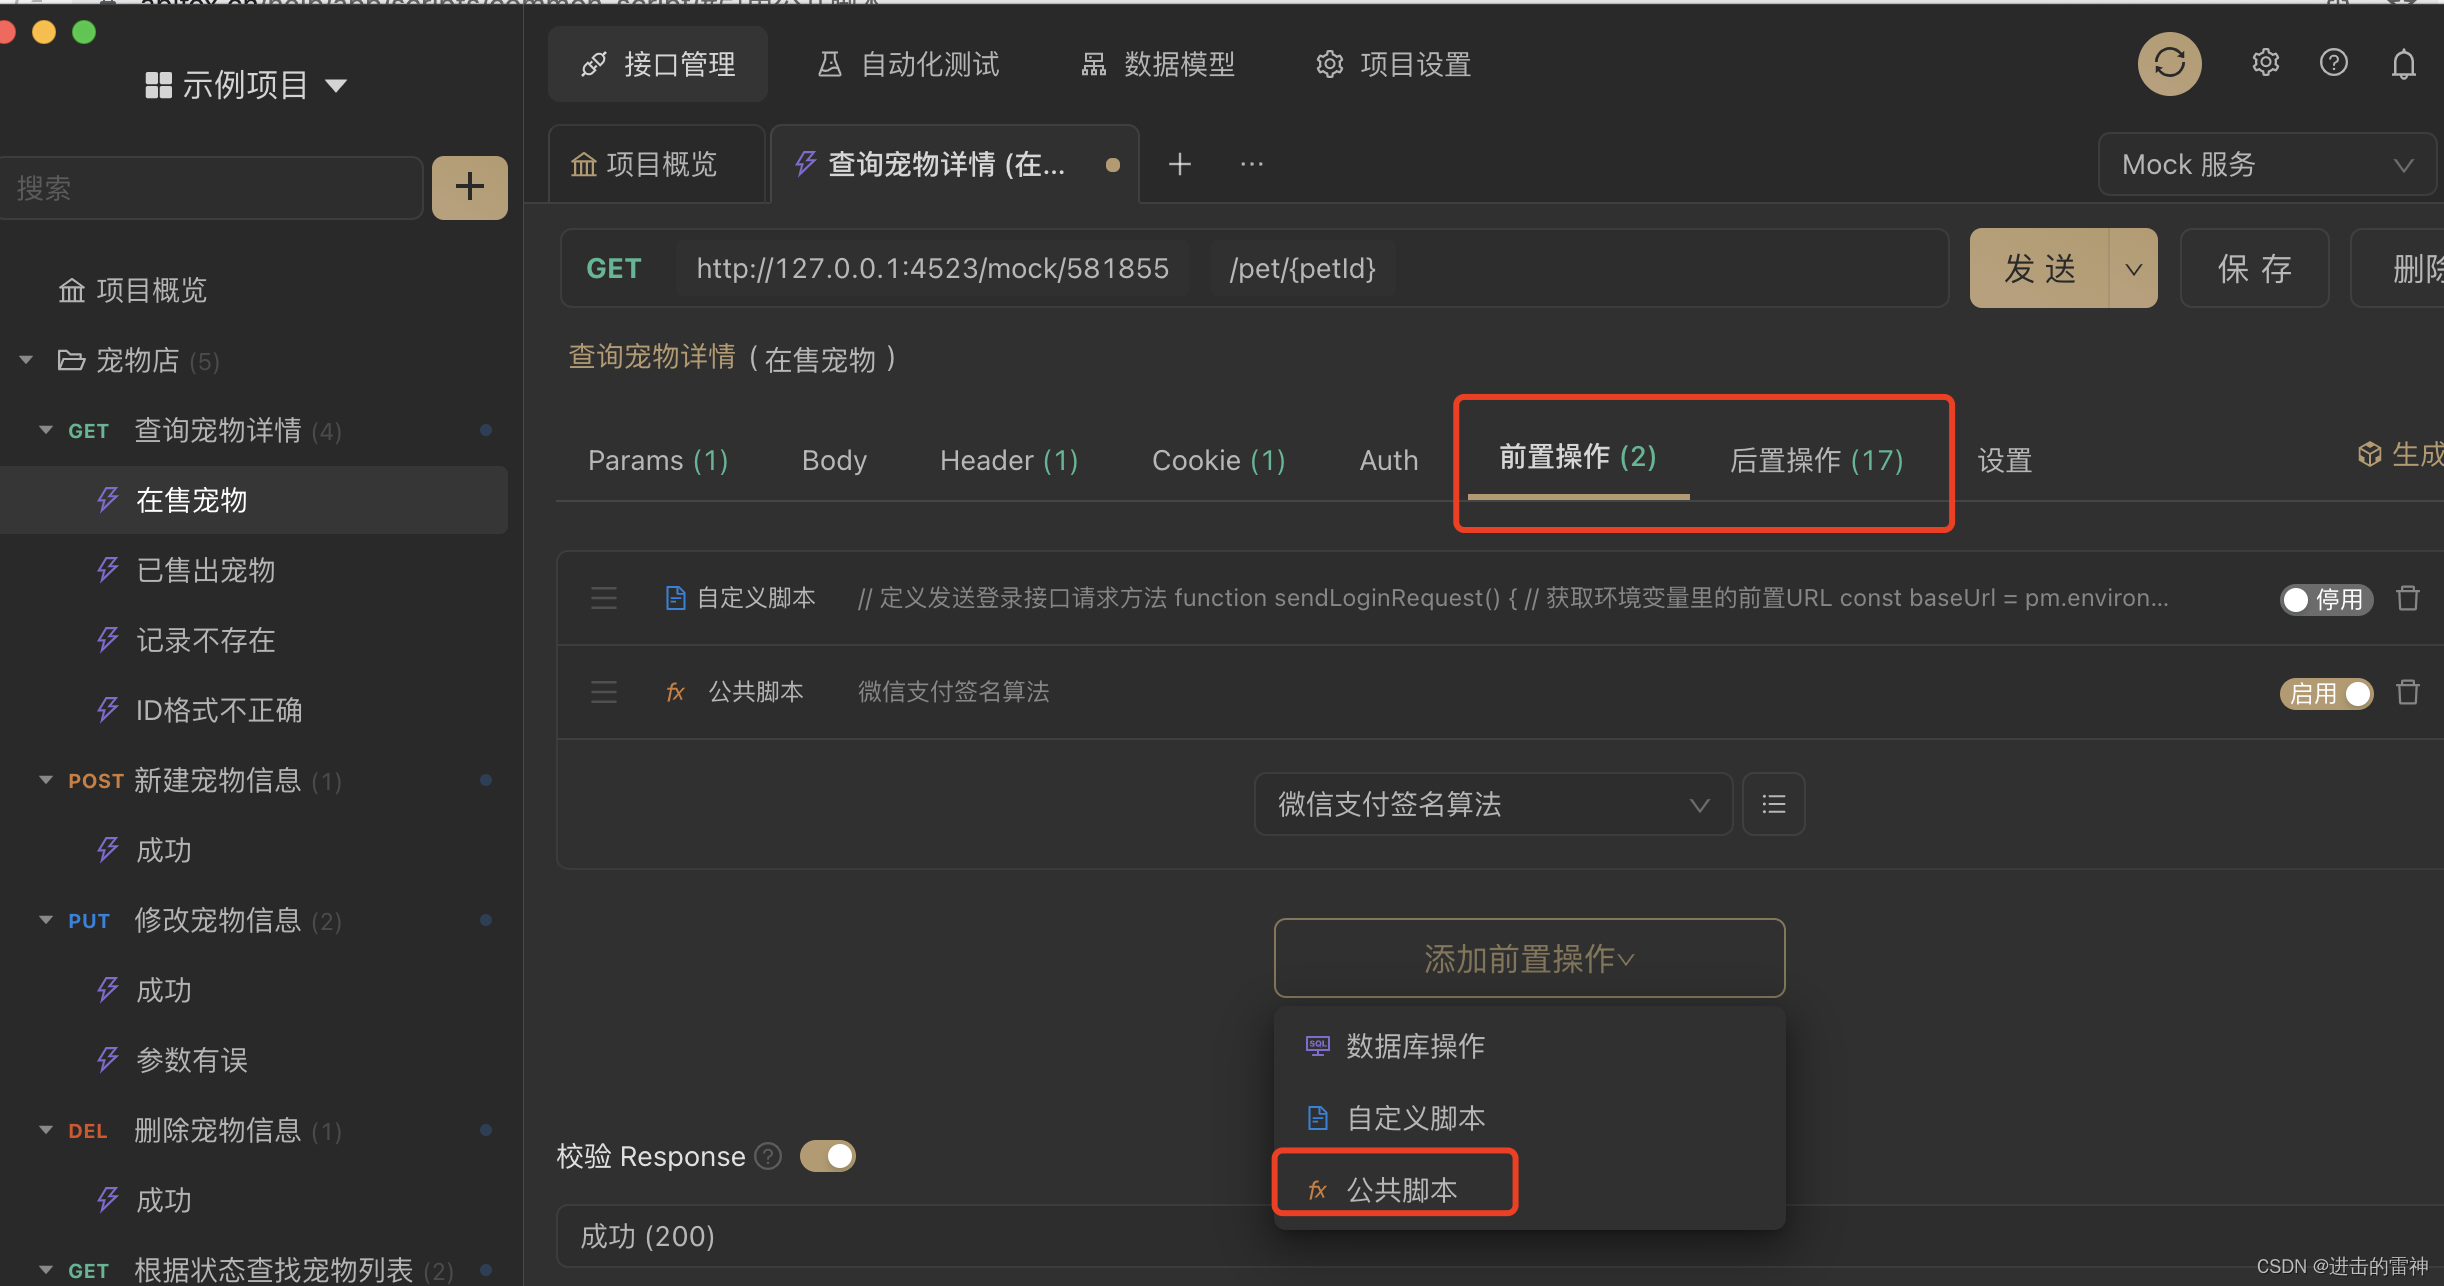2444x1286 pixels.
Task: Open the Mock 服务 environment dropdown
Action: point(2266,164)
